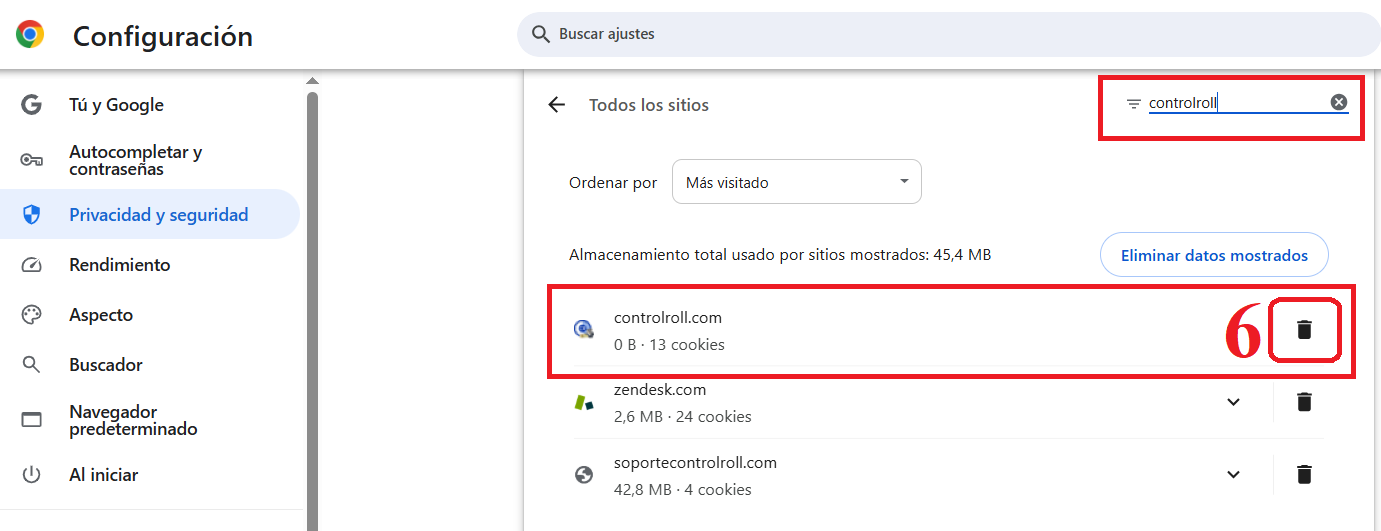
Task: Click the magnifier icon in Buscar ajustes
Action: click(541, 34)
